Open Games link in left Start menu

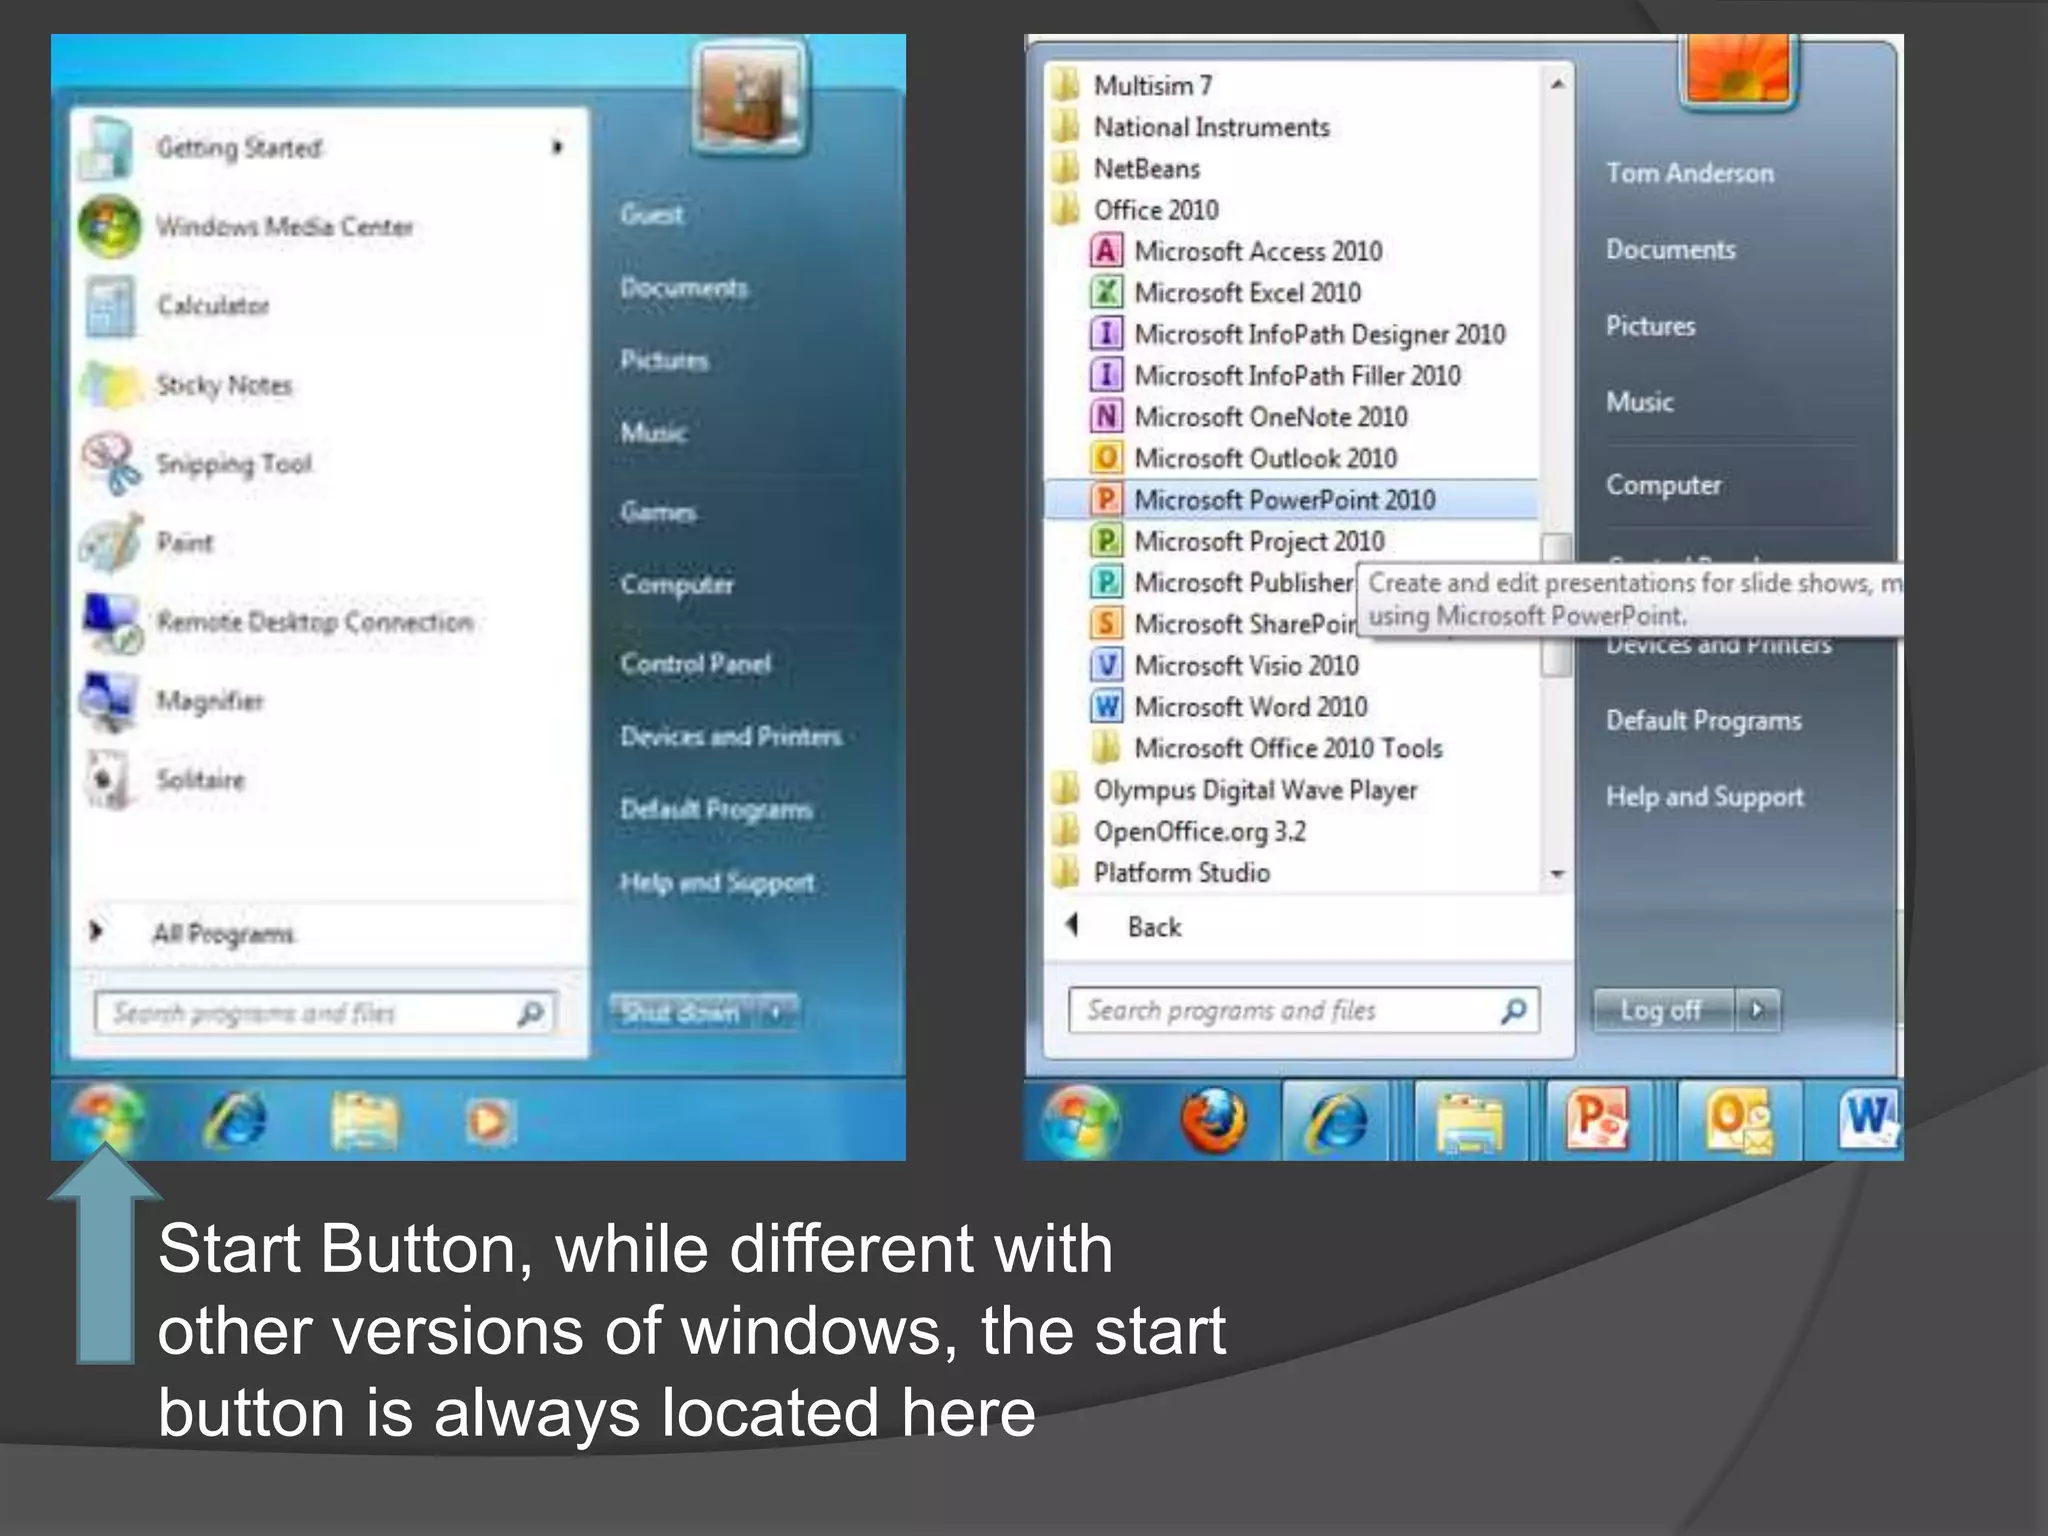(x=658, y=512)
